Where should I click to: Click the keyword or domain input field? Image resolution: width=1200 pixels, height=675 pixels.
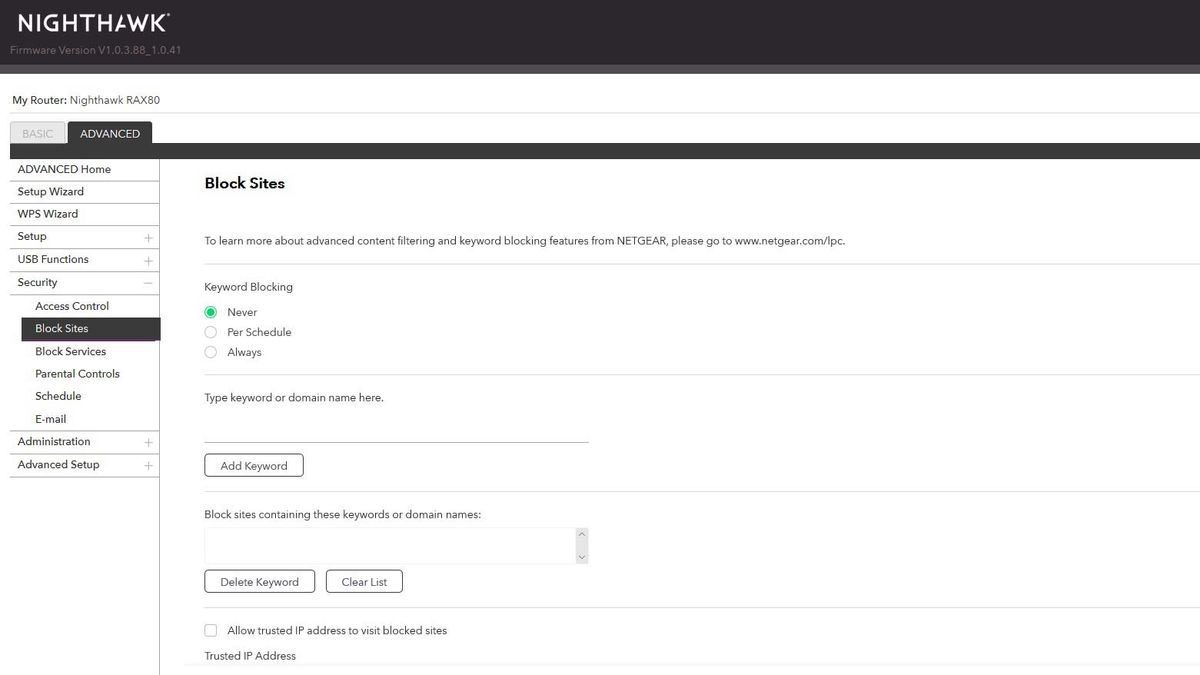(x=396, y=429)
